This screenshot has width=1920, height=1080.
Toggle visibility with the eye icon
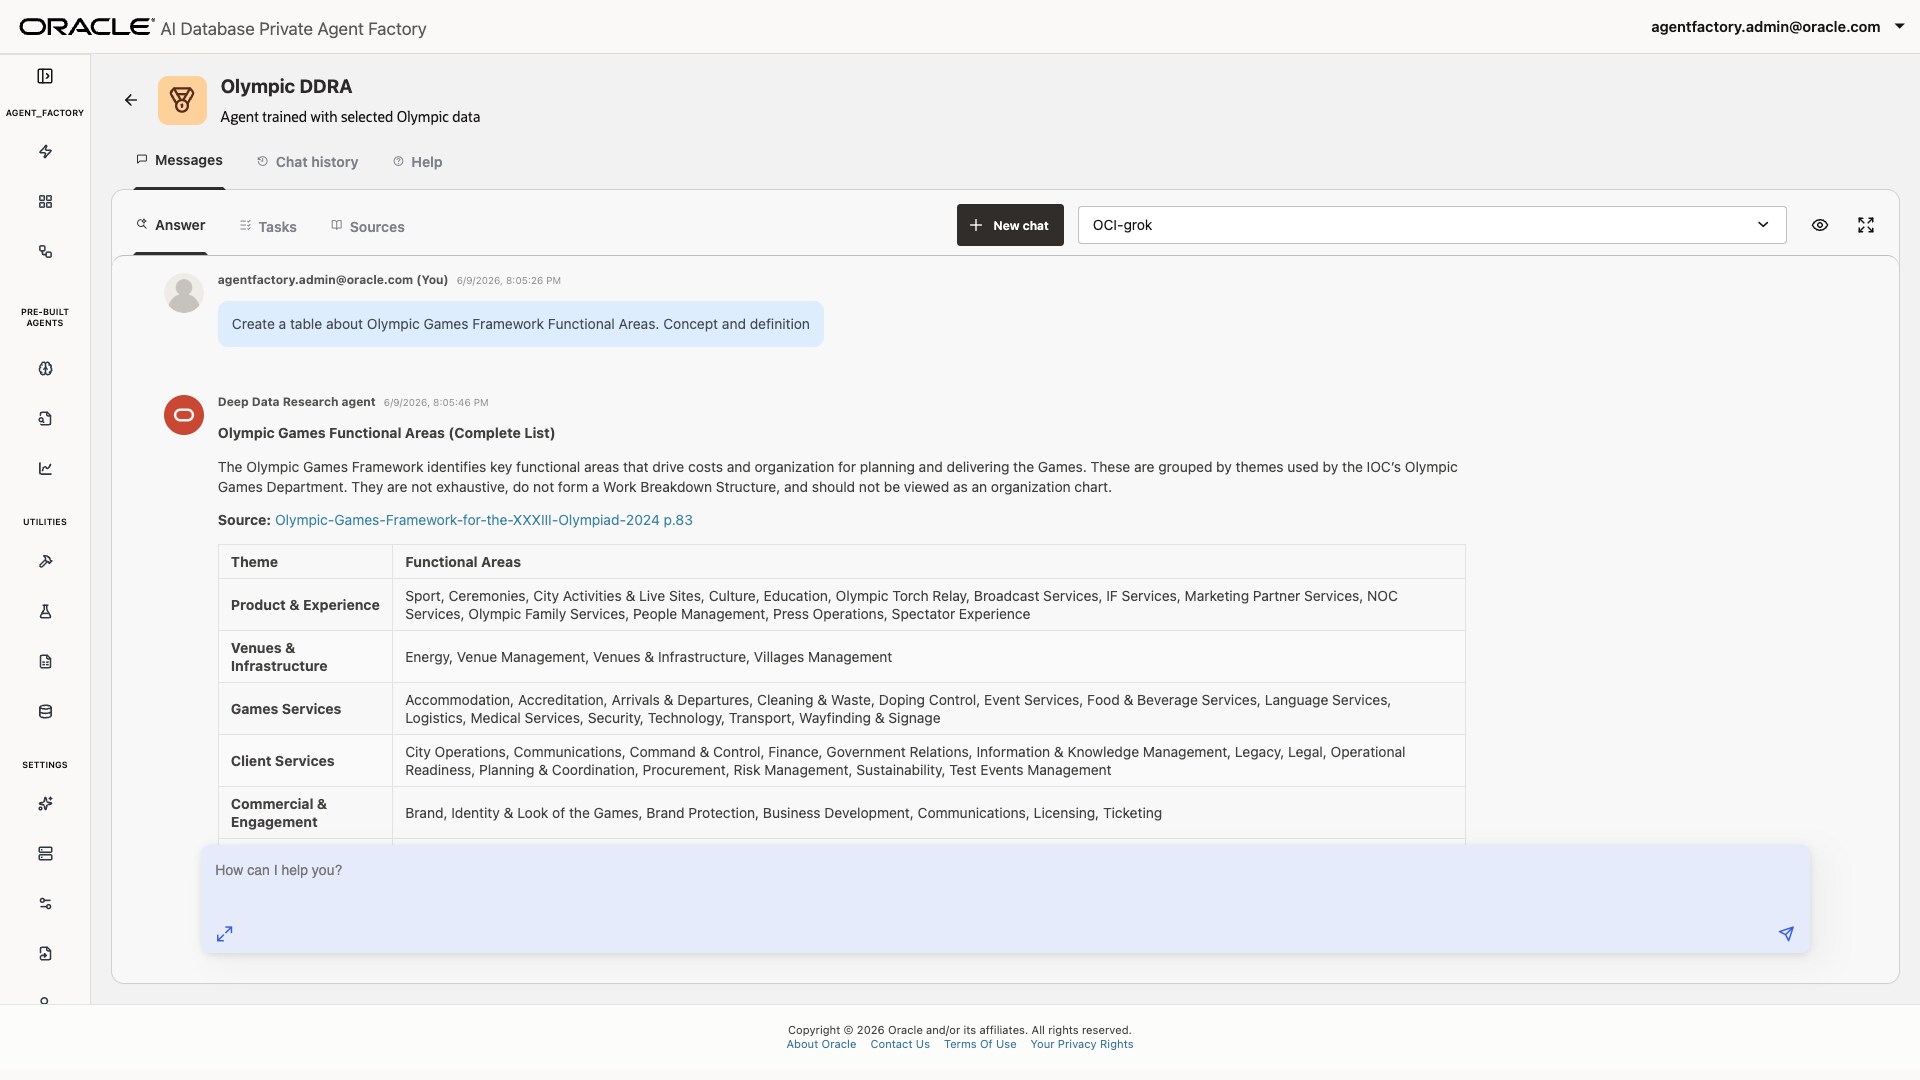pyautogui.click(x=1820, y=225)
